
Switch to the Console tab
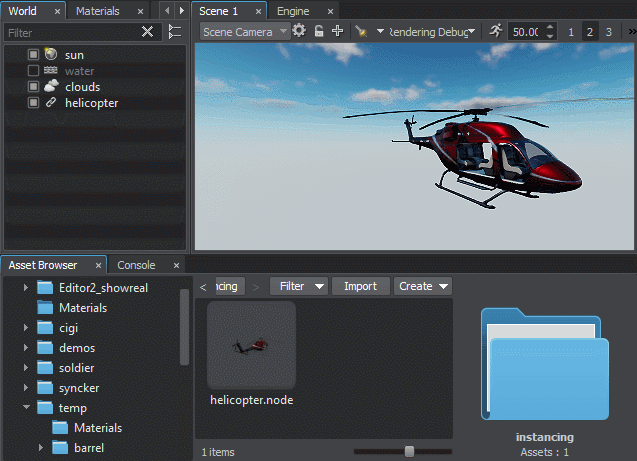[x=136, y=265]
